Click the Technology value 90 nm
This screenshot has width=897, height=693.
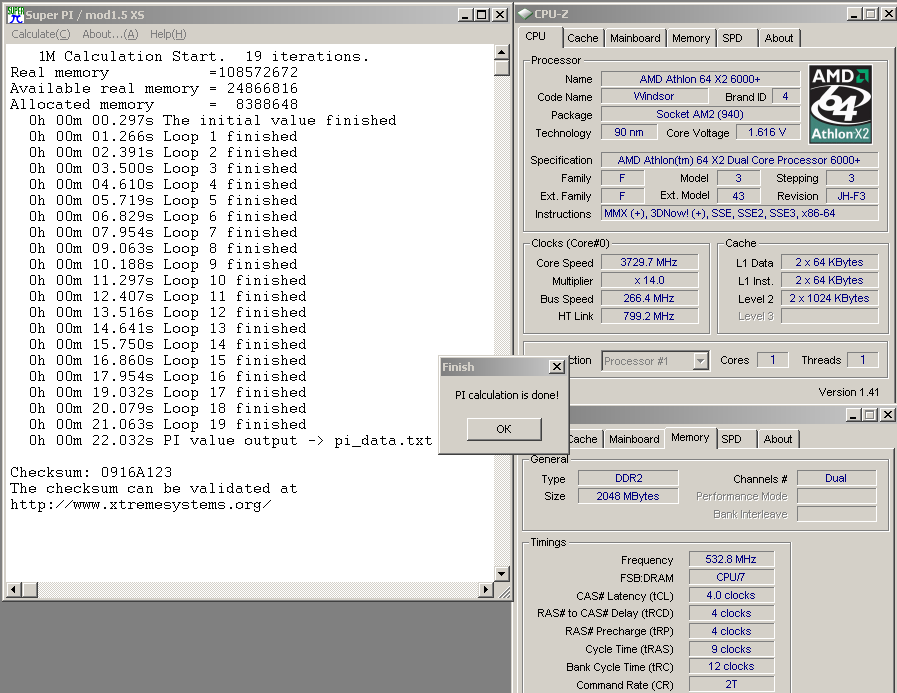click(629, 133)
